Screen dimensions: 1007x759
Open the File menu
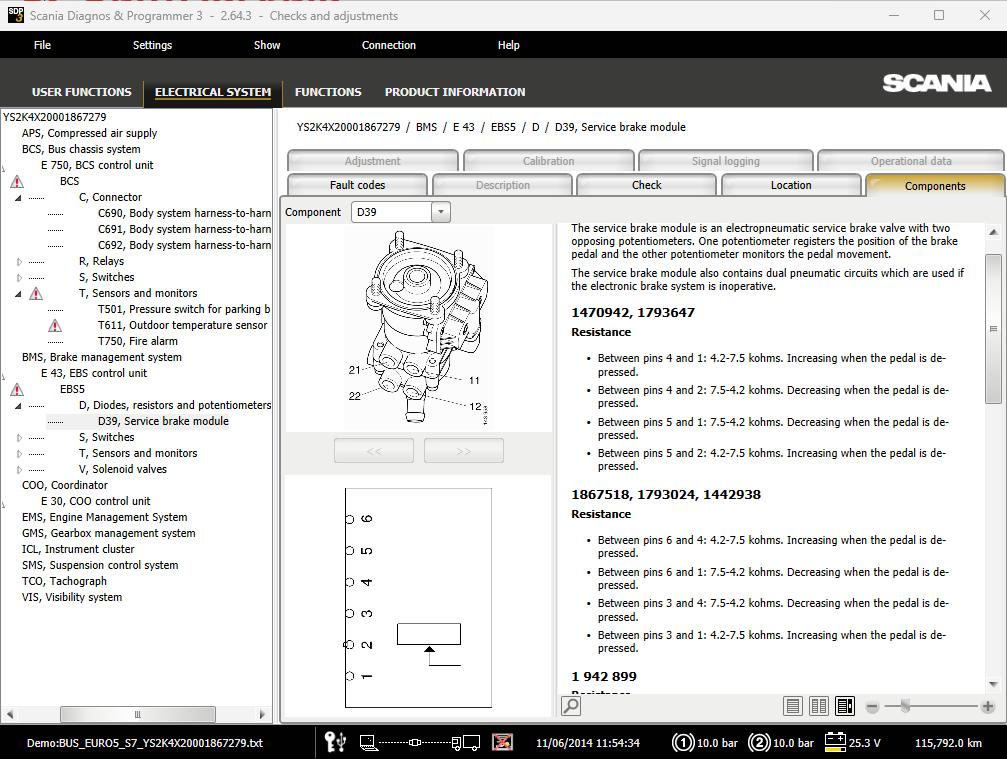click(x=42, y=45)
